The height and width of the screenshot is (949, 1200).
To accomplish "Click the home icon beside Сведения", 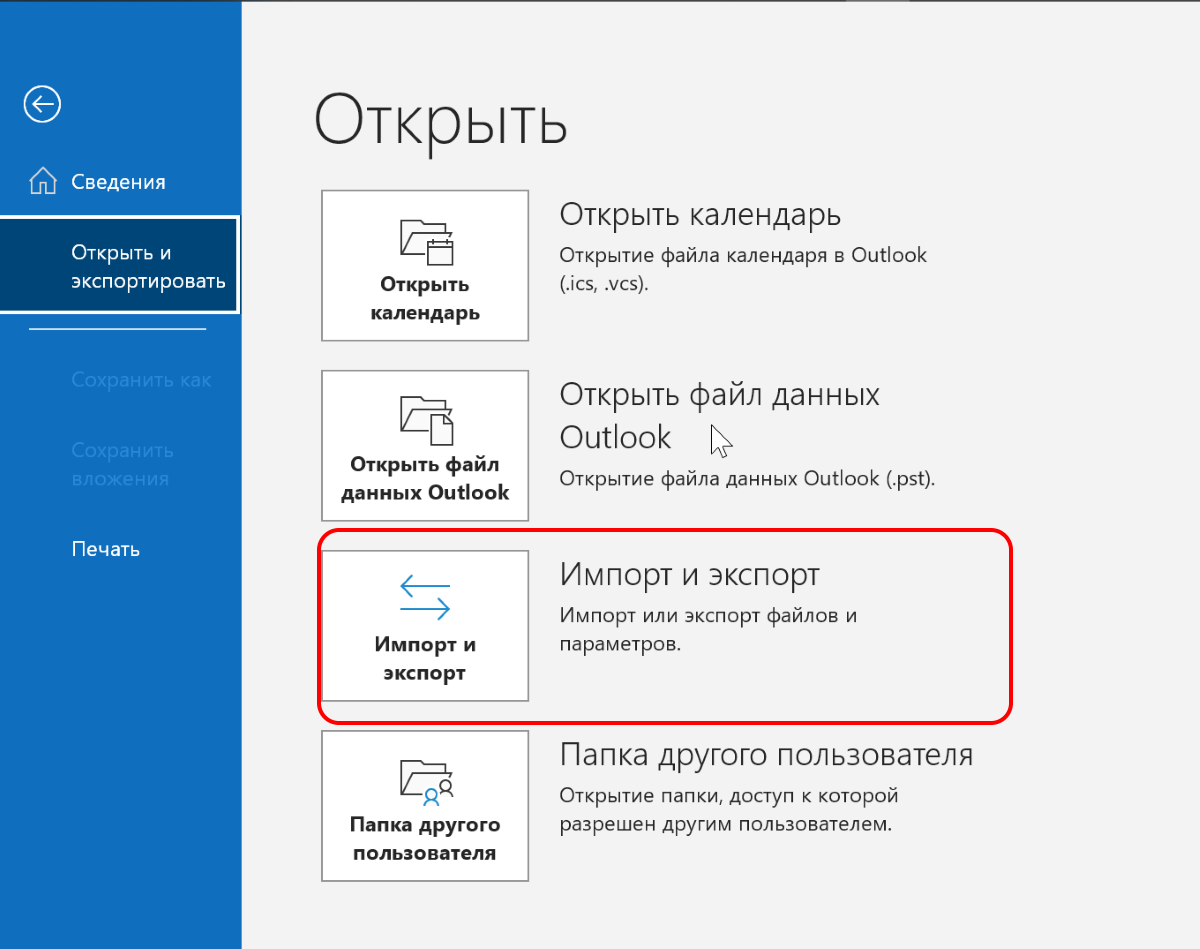I will click(43, 181).
